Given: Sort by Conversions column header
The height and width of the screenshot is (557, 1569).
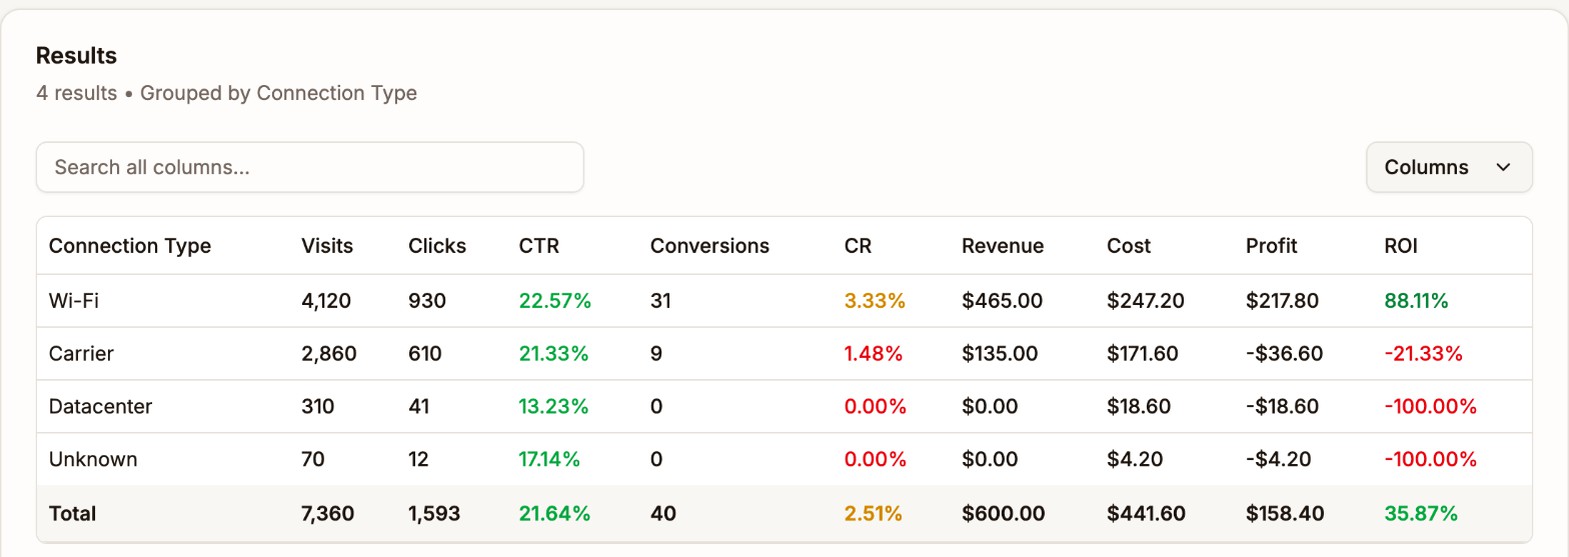Looking at the screenshot, I should point(710,246).
